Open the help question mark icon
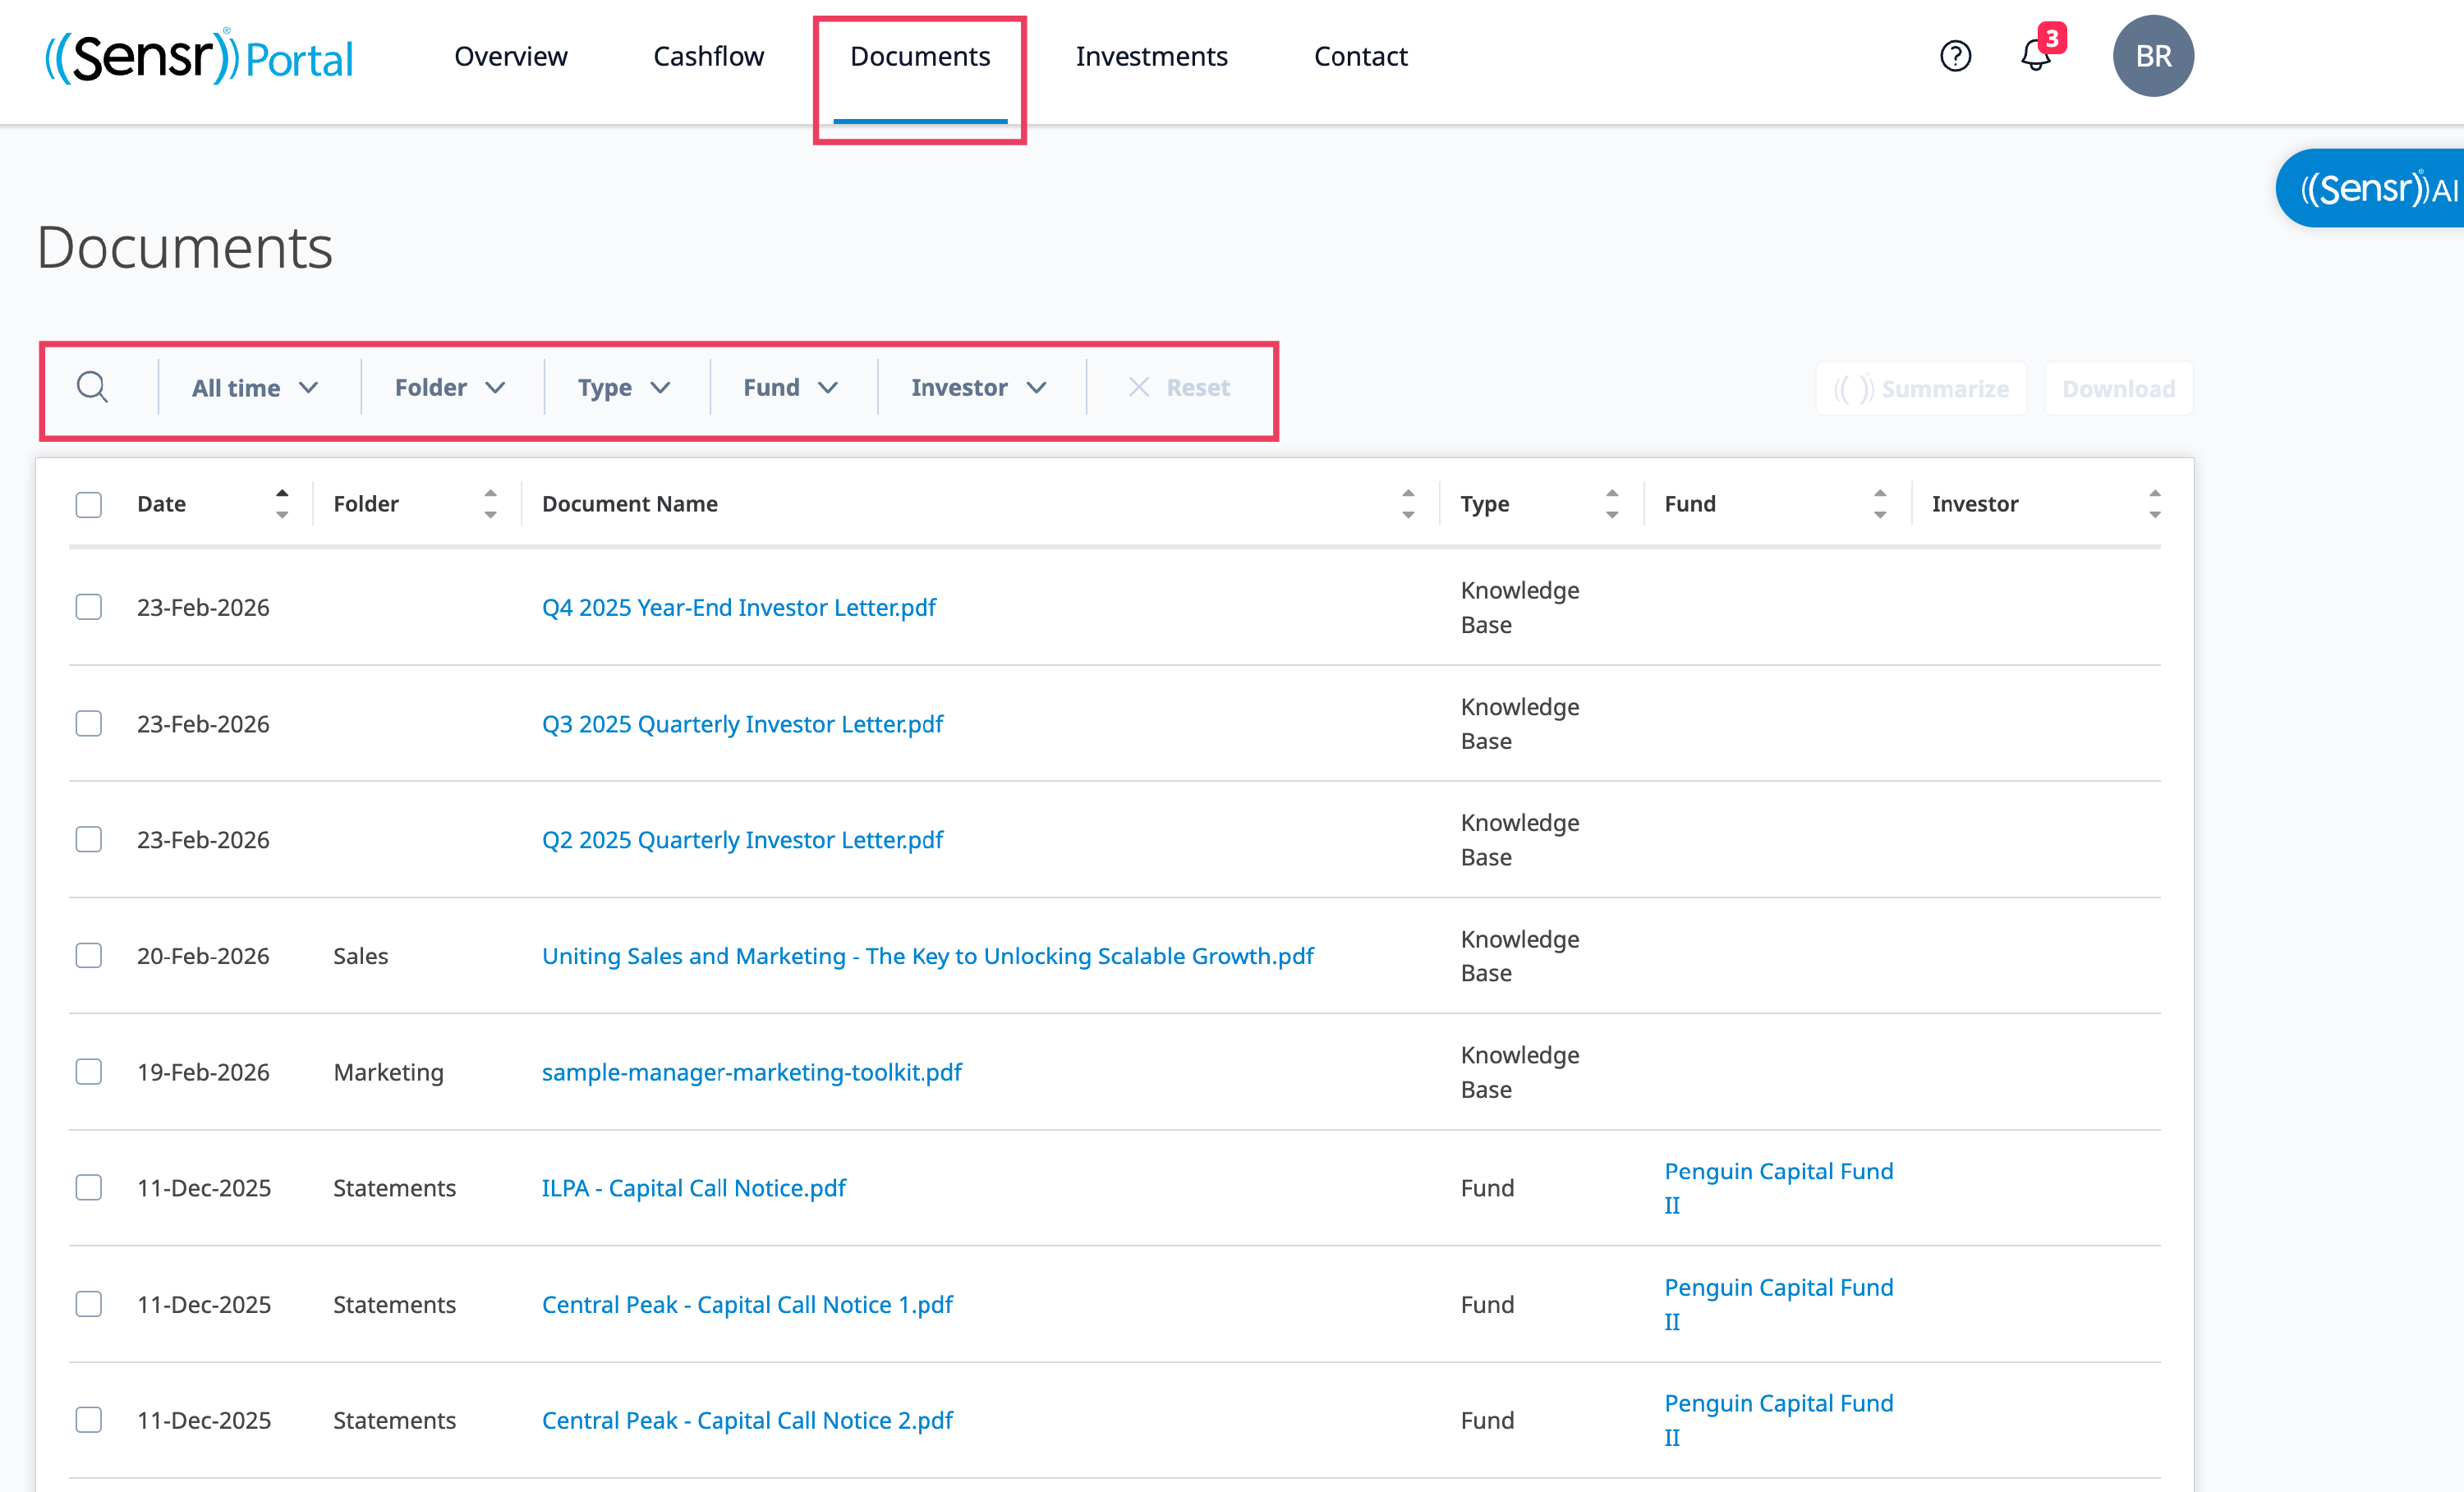This screenshot has width=2464, height=1492. pos(1955,56)
